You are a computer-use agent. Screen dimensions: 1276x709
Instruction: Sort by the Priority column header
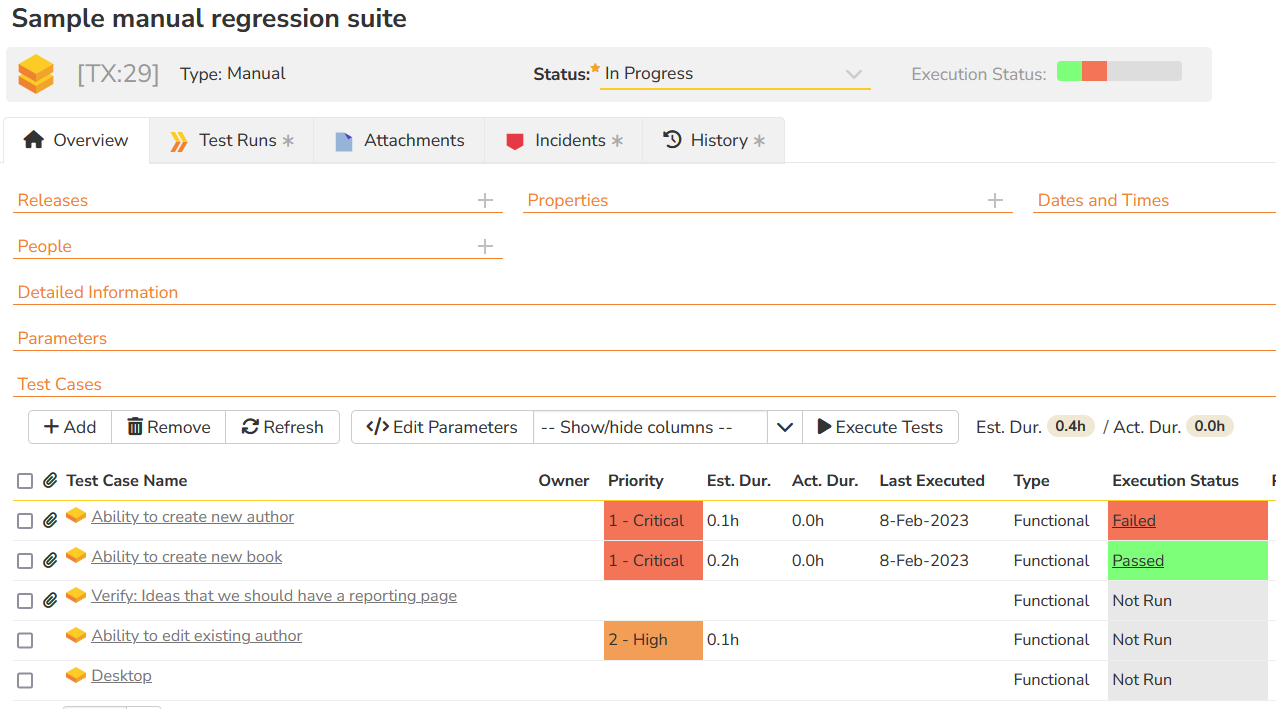point(635,481)
